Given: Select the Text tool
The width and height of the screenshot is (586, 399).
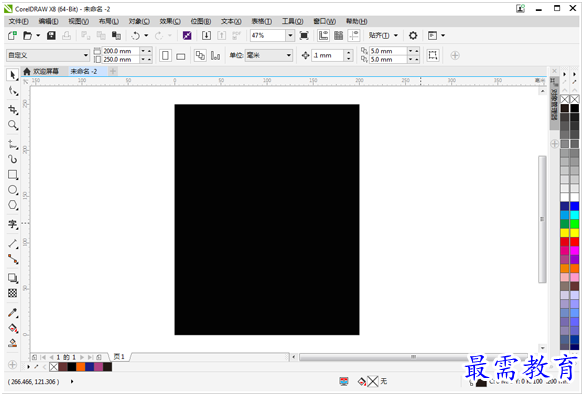Looking at the screenshot, I should [13, 224].
